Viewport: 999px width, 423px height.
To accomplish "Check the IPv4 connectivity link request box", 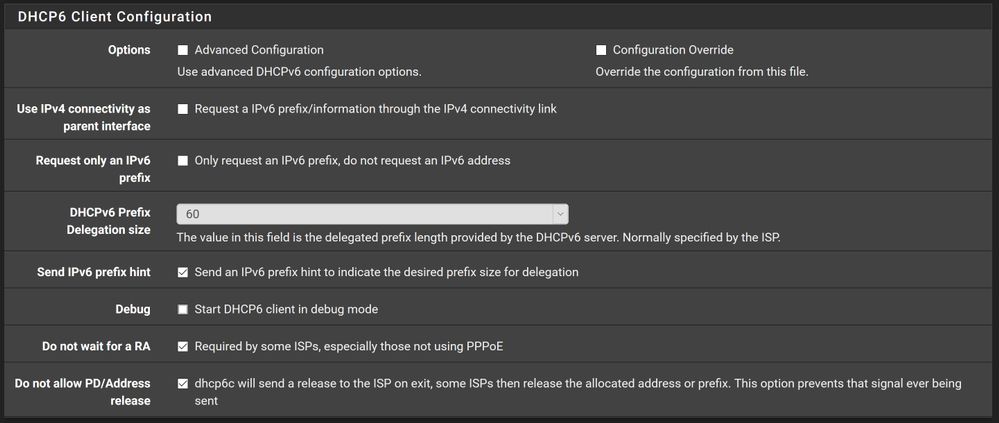I will click(183, 109).
